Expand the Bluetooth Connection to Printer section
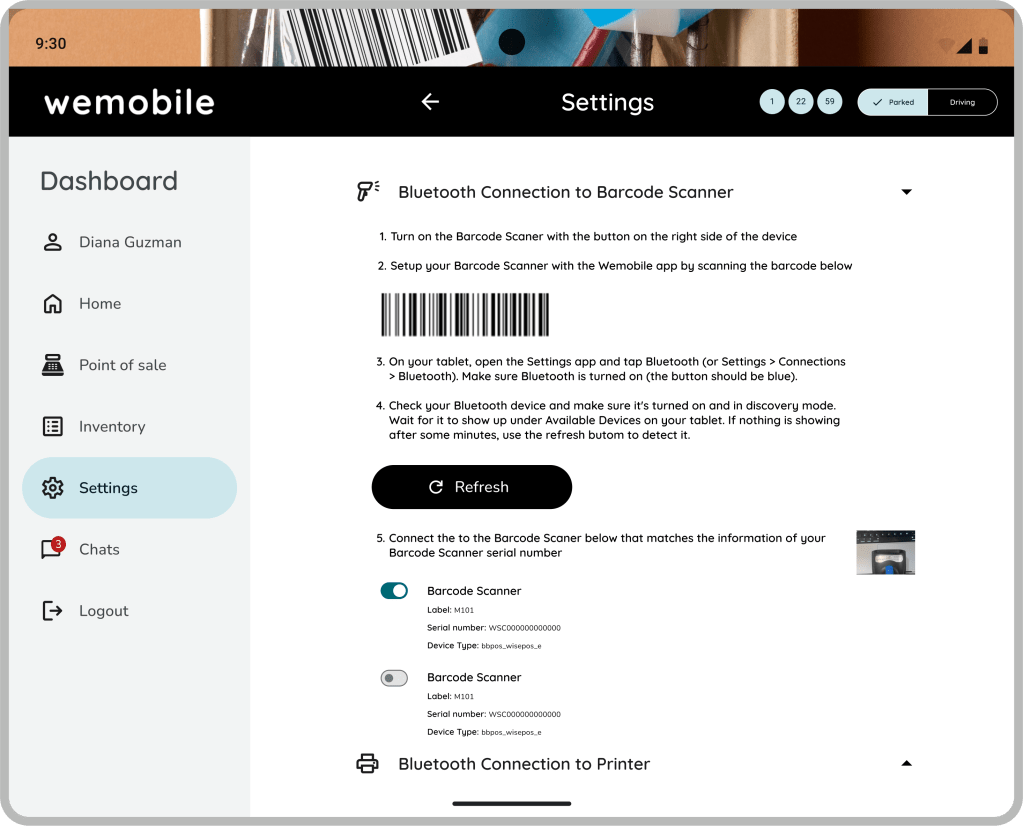The height and width of the screenshot is (826, 1023). pos(906,764)
